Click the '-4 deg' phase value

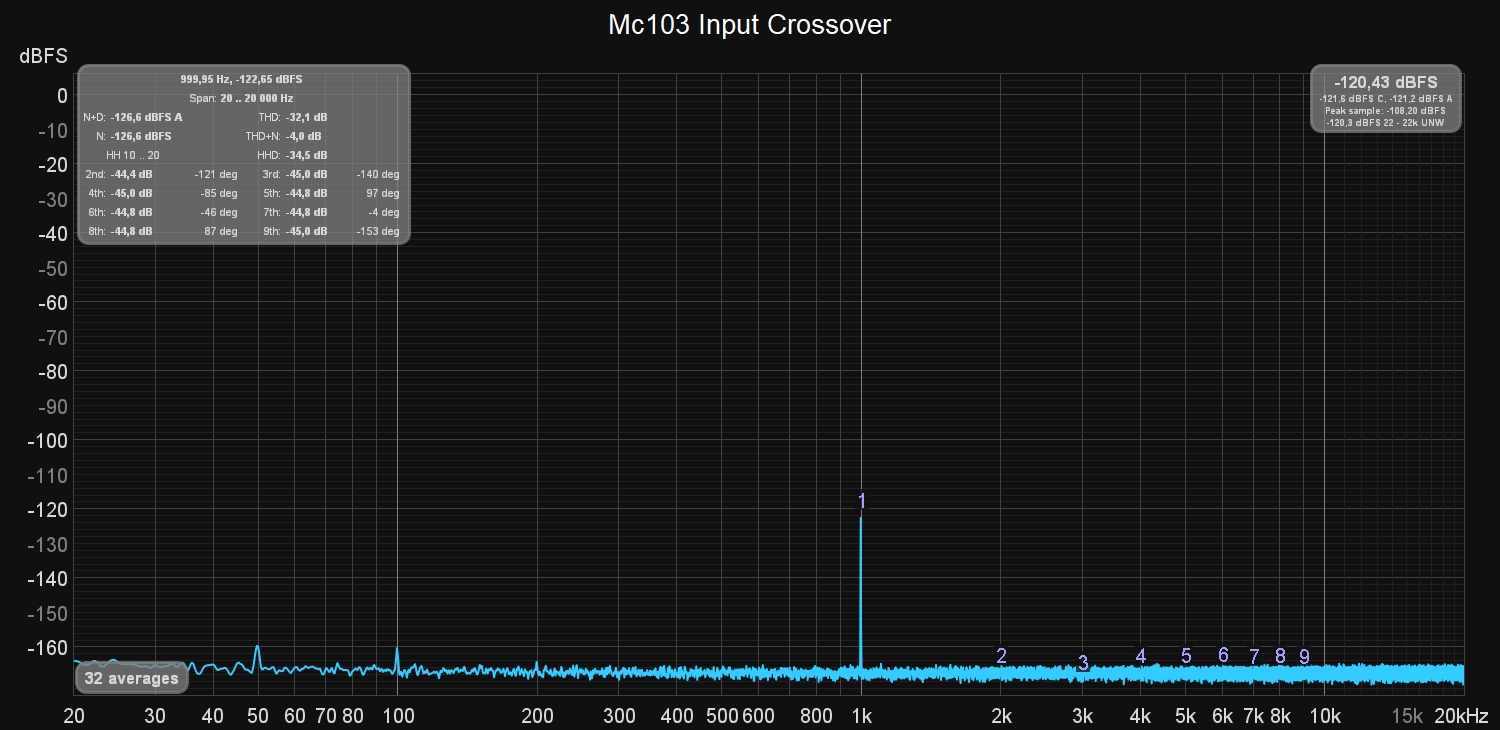(384, 212)
